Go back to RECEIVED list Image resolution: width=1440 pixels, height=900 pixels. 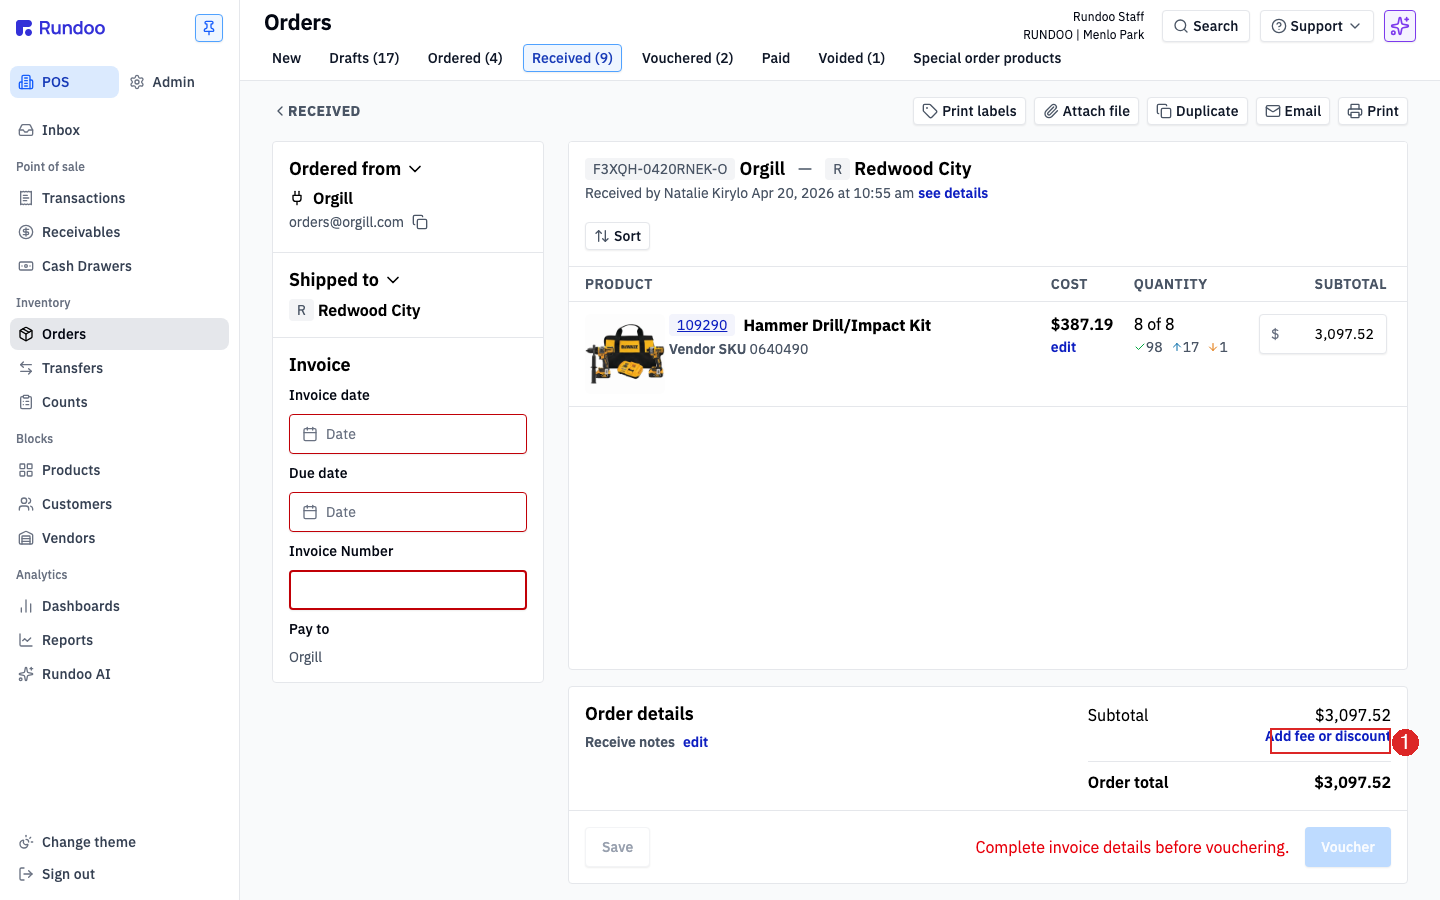pyautogui.click(x=318, y=111)
